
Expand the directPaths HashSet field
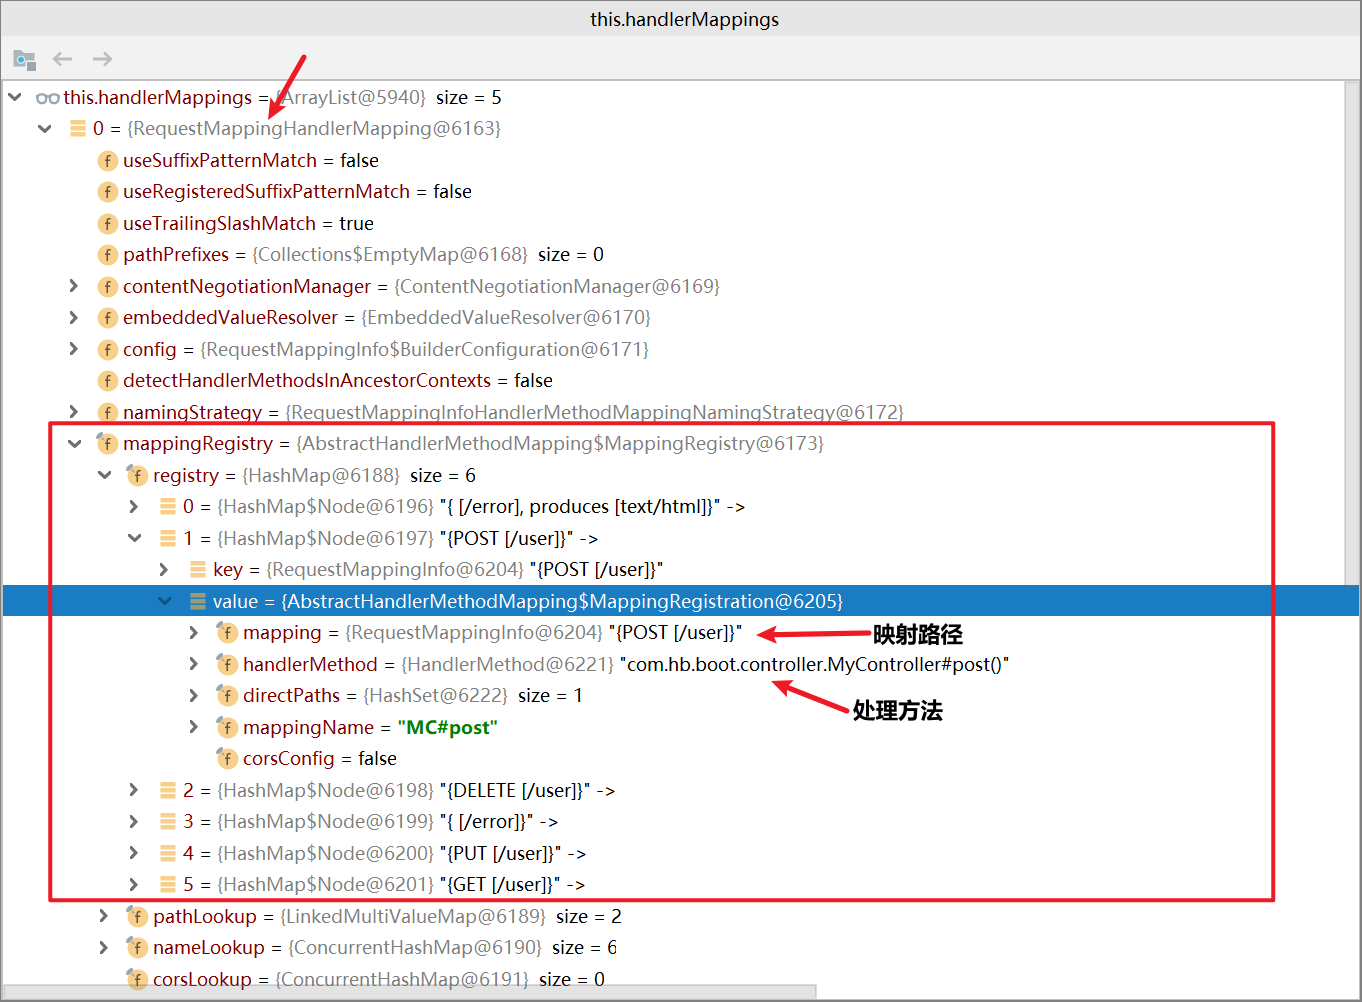(x=194, y=695)
